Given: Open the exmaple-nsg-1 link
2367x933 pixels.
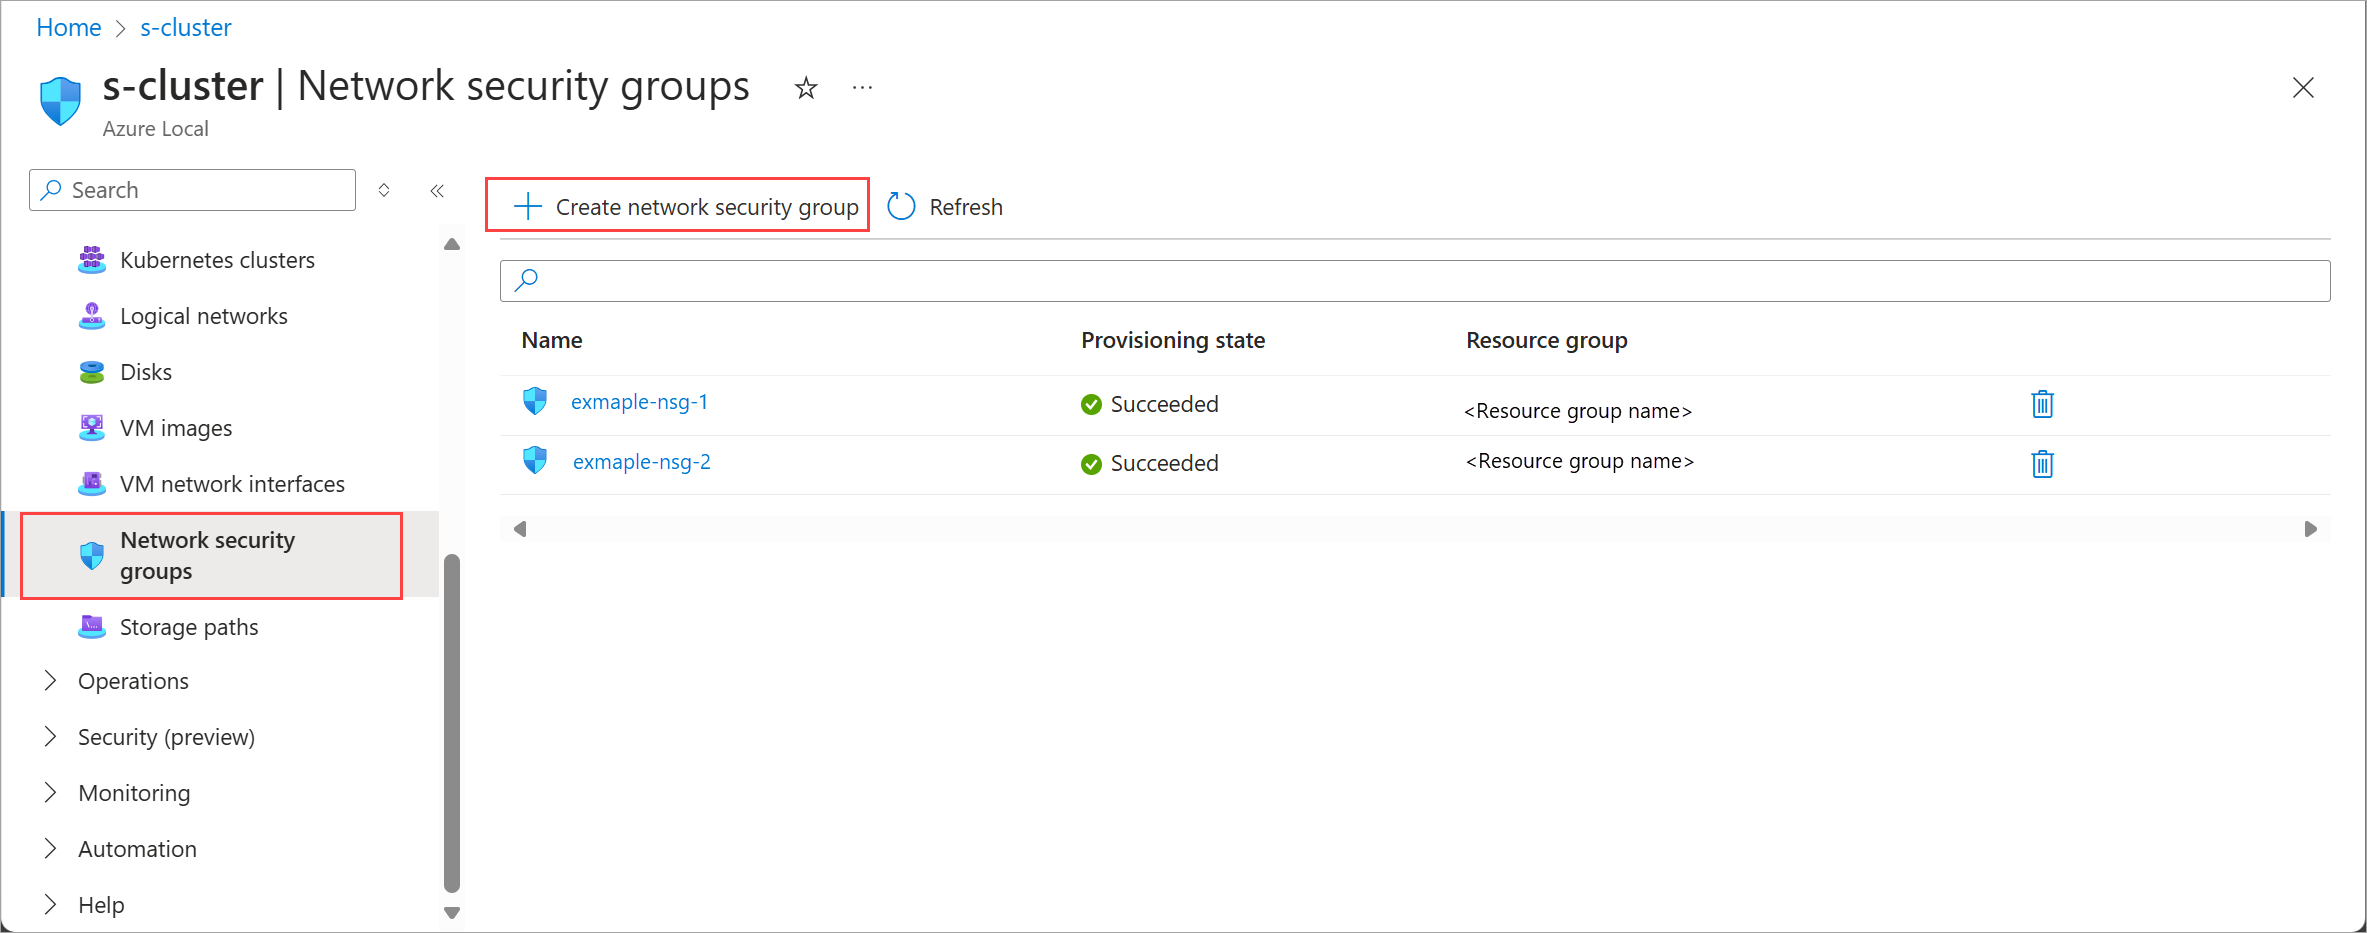Looking at the screenshot, I should click(x=639, y=402).
